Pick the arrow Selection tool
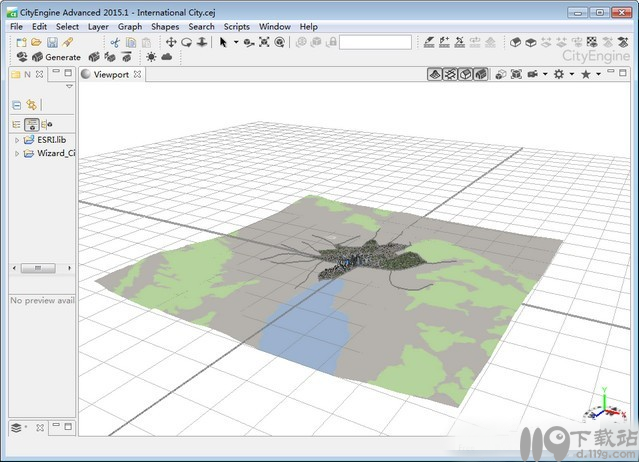 point(223,42)
